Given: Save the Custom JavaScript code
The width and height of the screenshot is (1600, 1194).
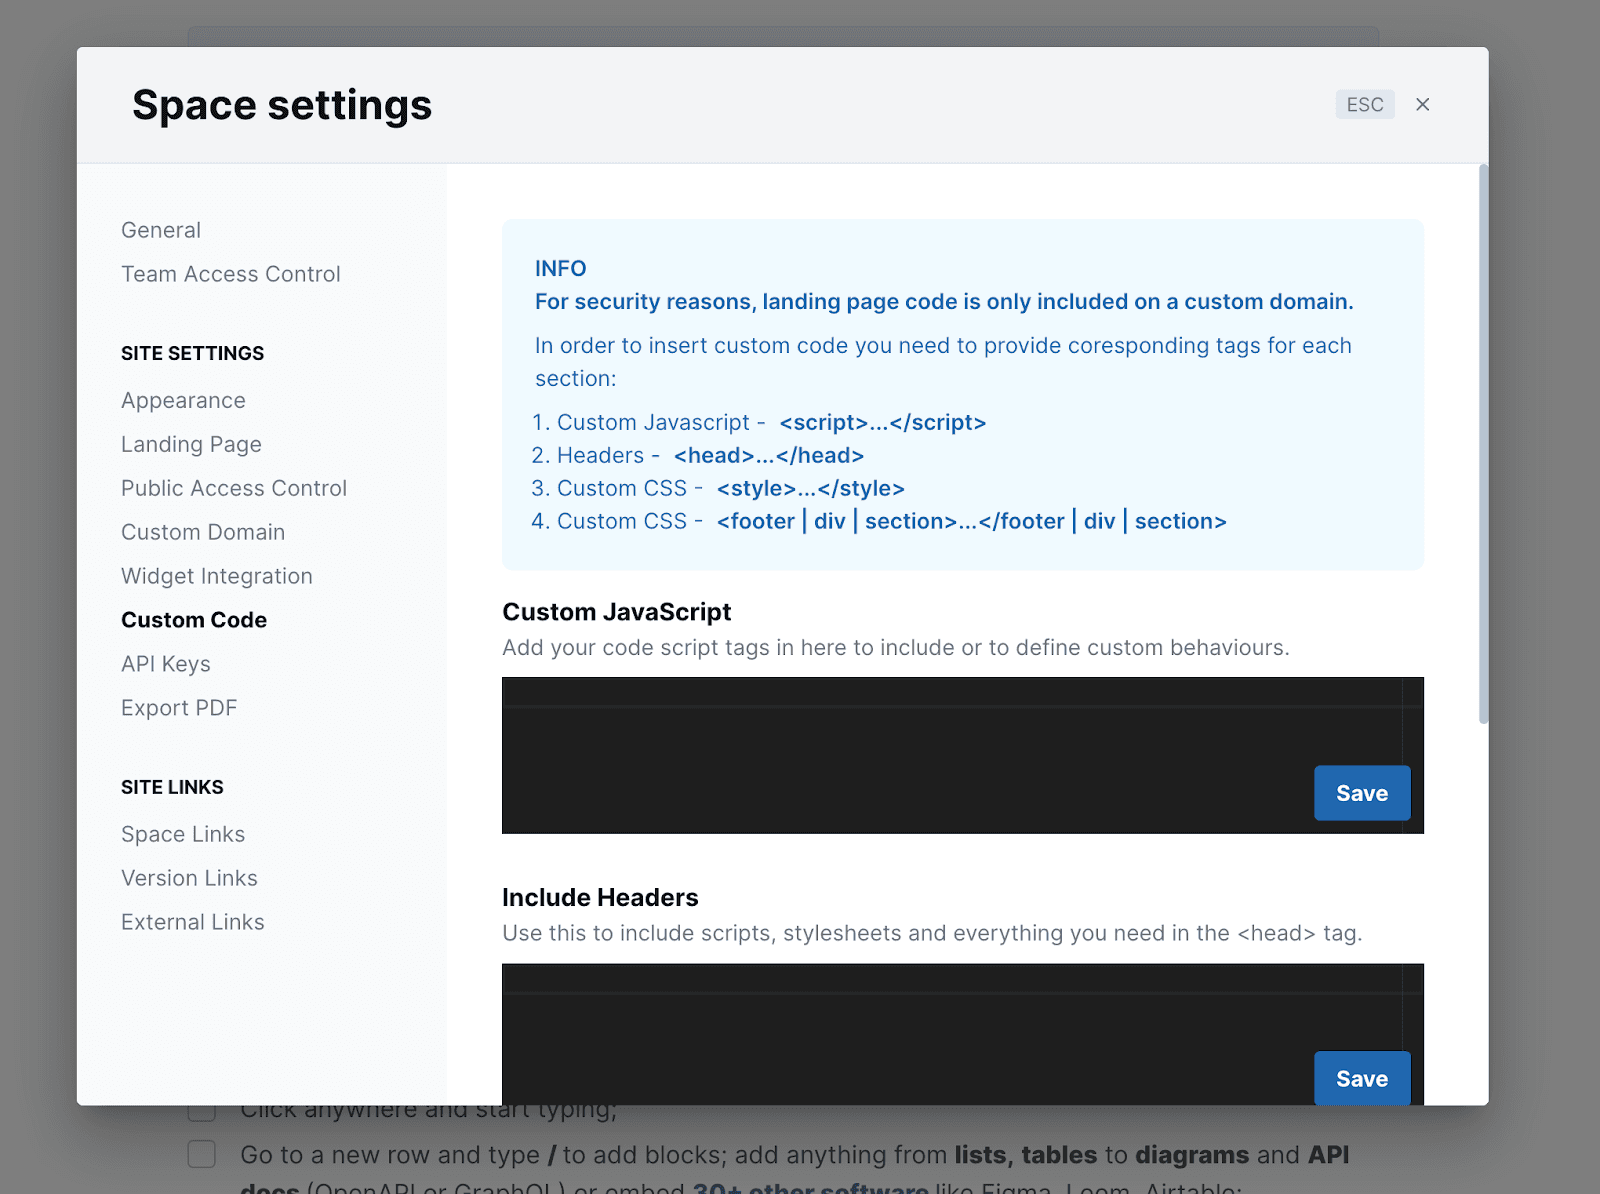Looking at the screenshot, I should click(1361, 793).
